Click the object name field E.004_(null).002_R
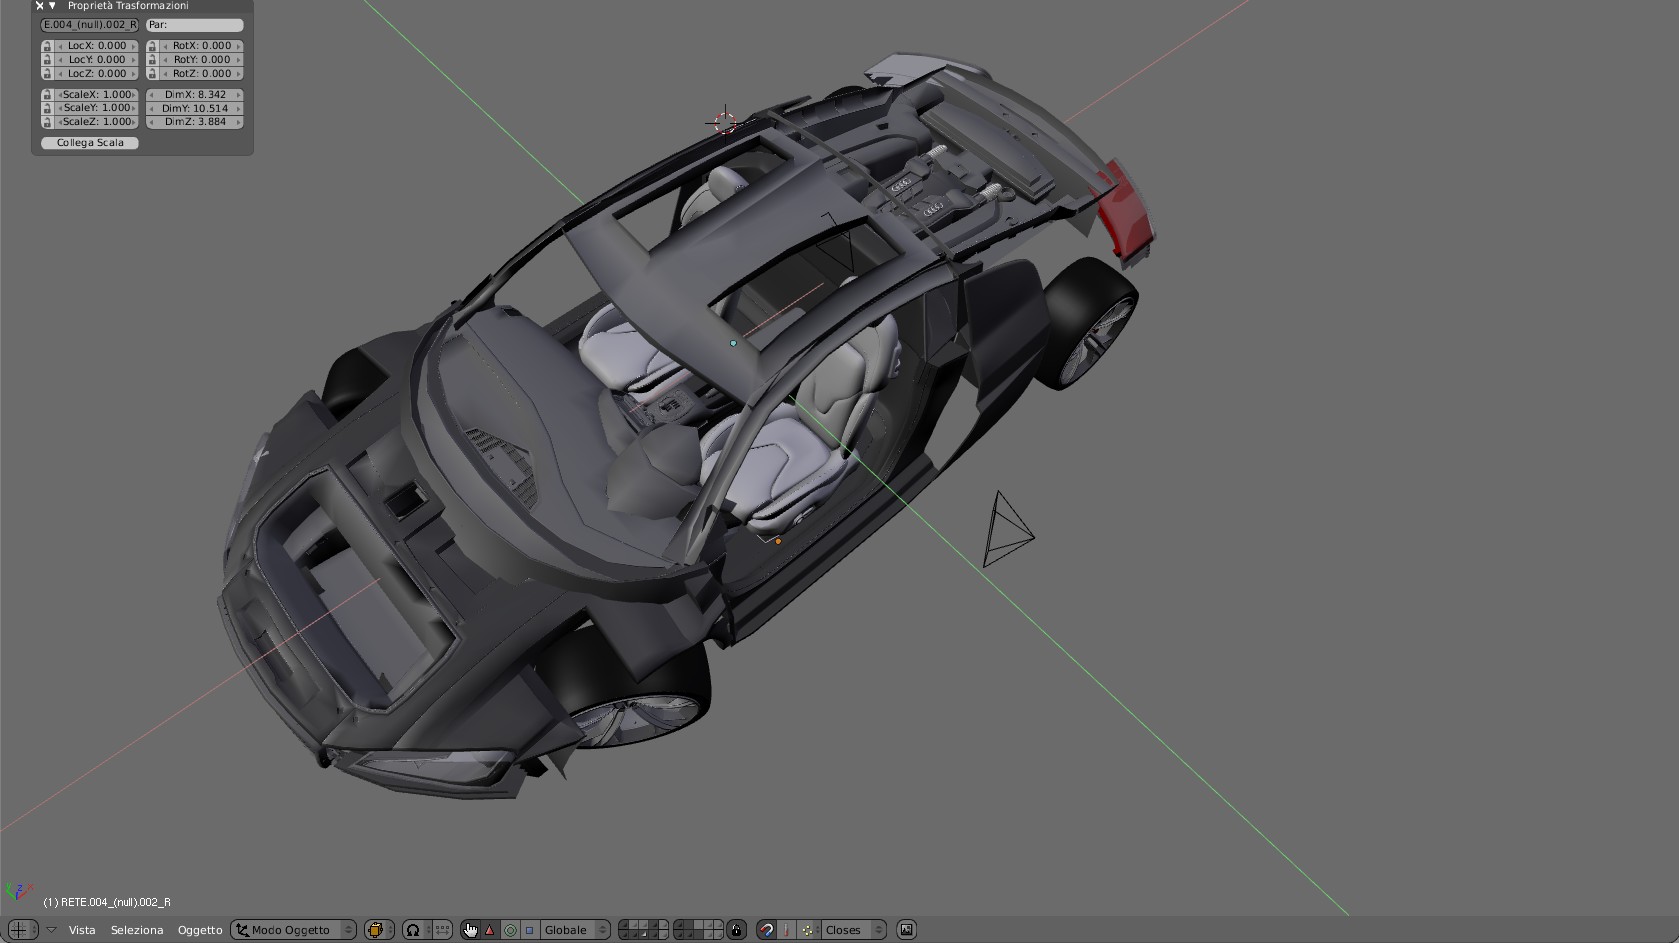The height and width of the screenshot is (943, 1679). (90, 25)
